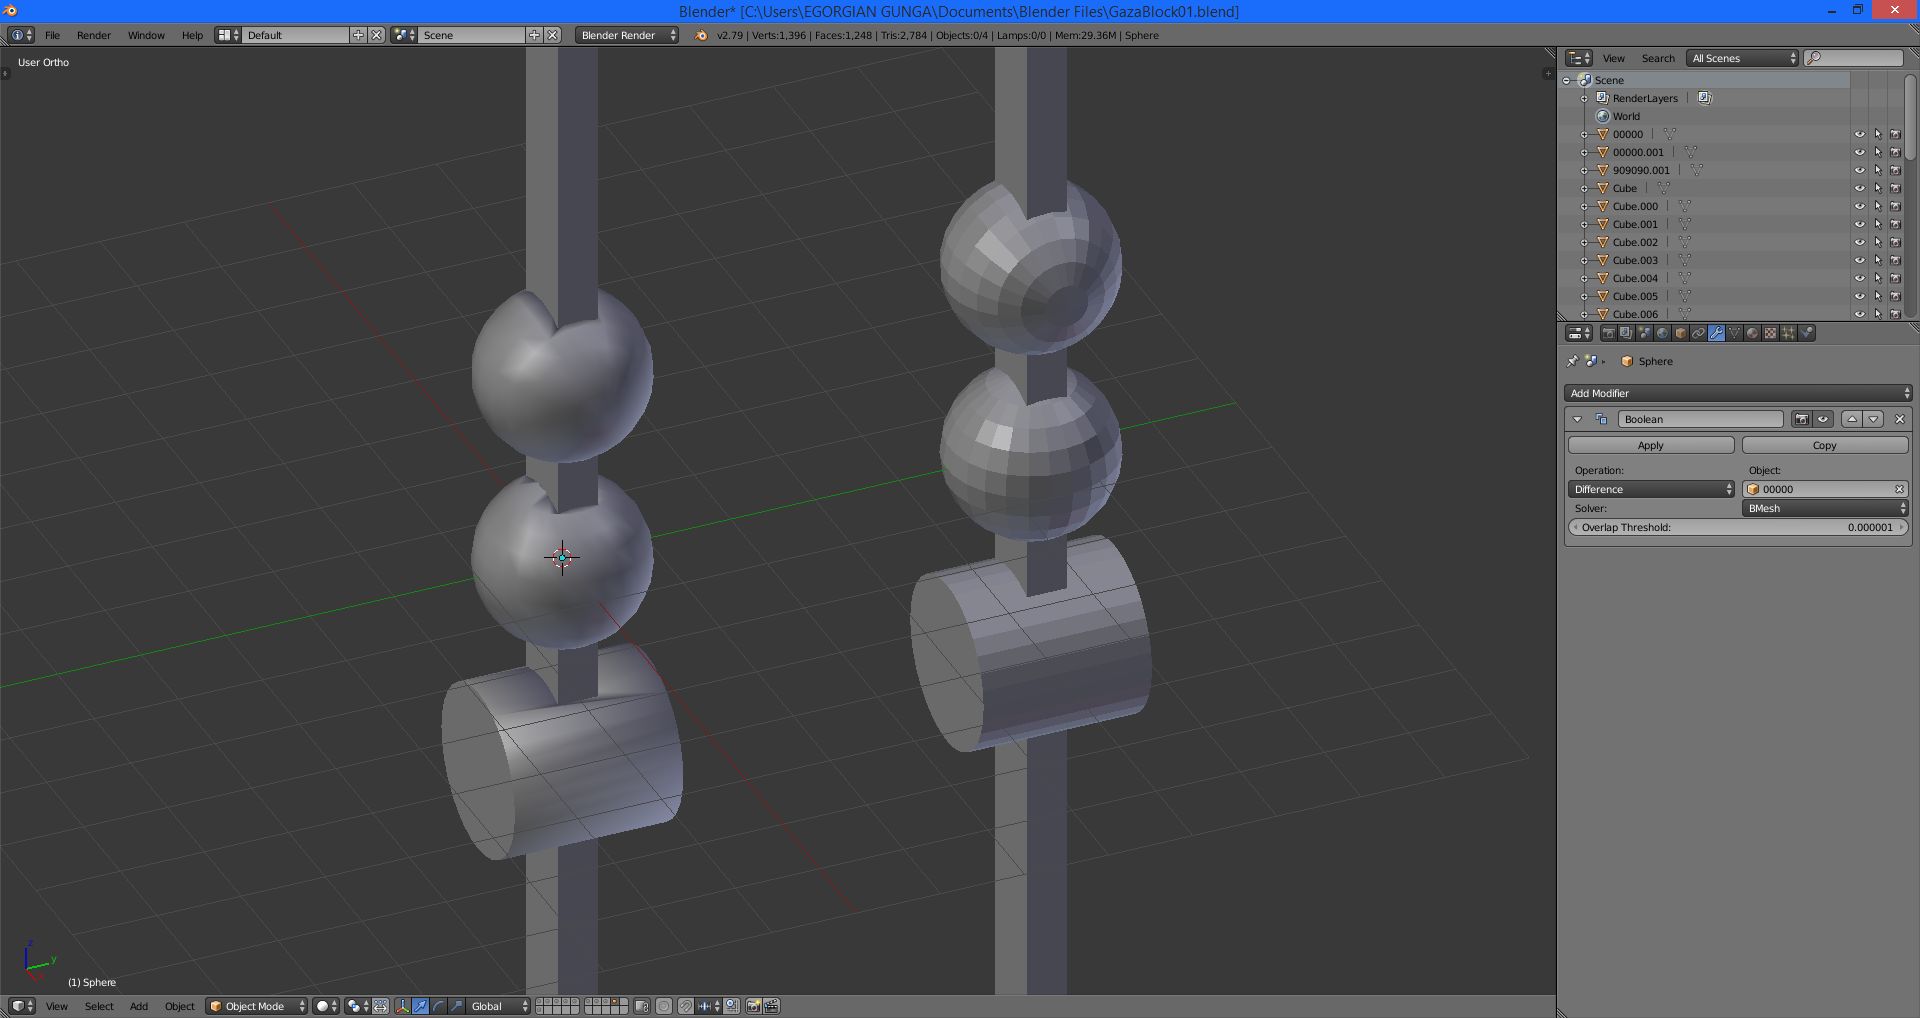Select the translate manipulator arrow icon
1920x1018 pixels.
pos(421,1006)
